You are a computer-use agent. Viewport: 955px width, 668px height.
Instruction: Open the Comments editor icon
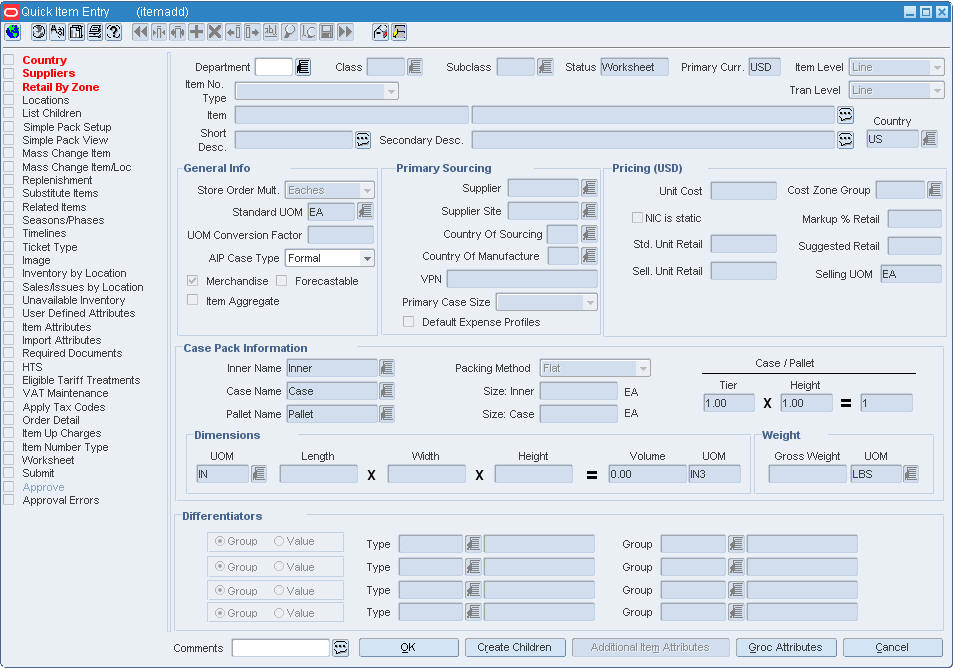click(341, 648)
